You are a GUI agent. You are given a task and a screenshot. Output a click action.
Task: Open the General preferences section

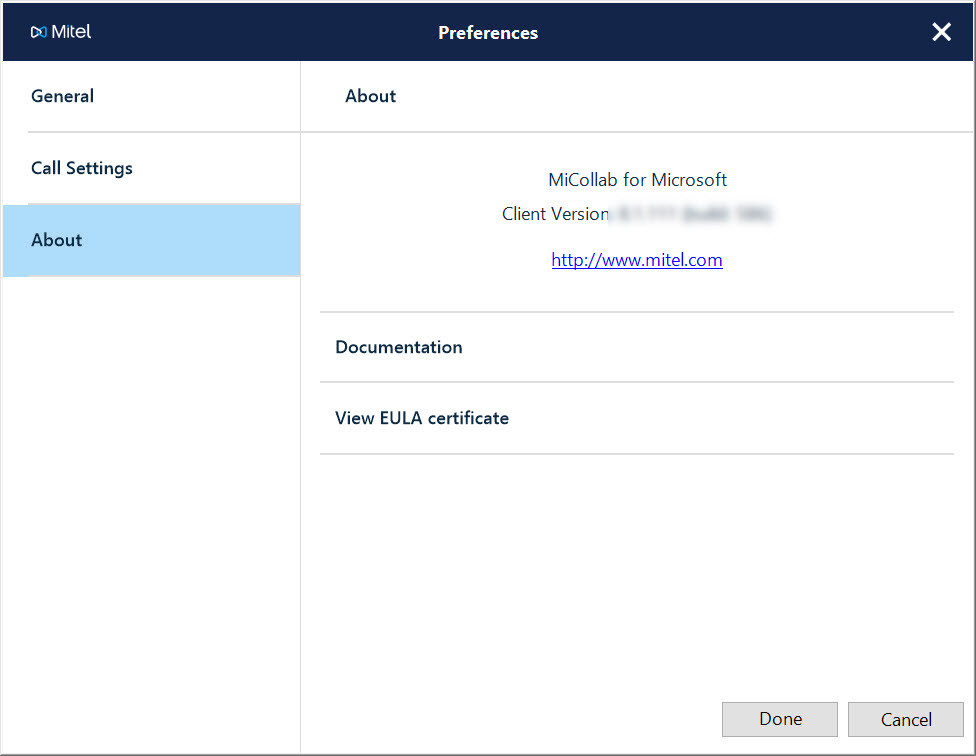151,96
